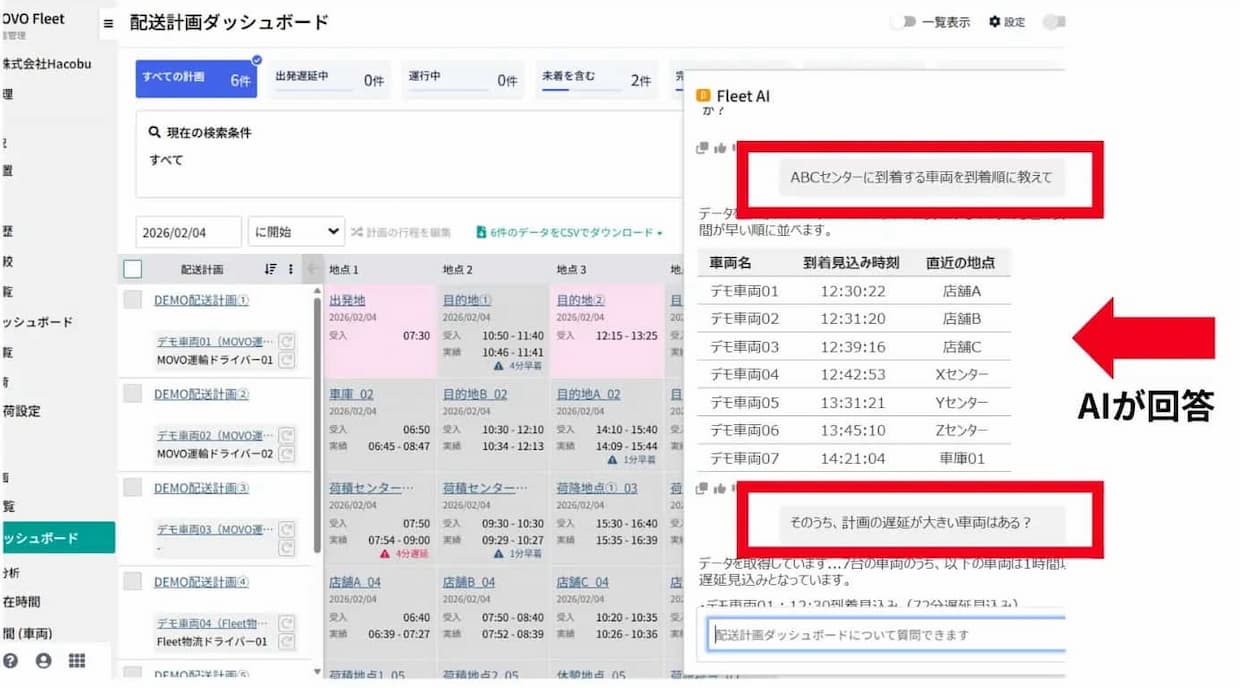1240x688 pixels.
Task: Open the apps grid icon
Action: coord(77,661)
